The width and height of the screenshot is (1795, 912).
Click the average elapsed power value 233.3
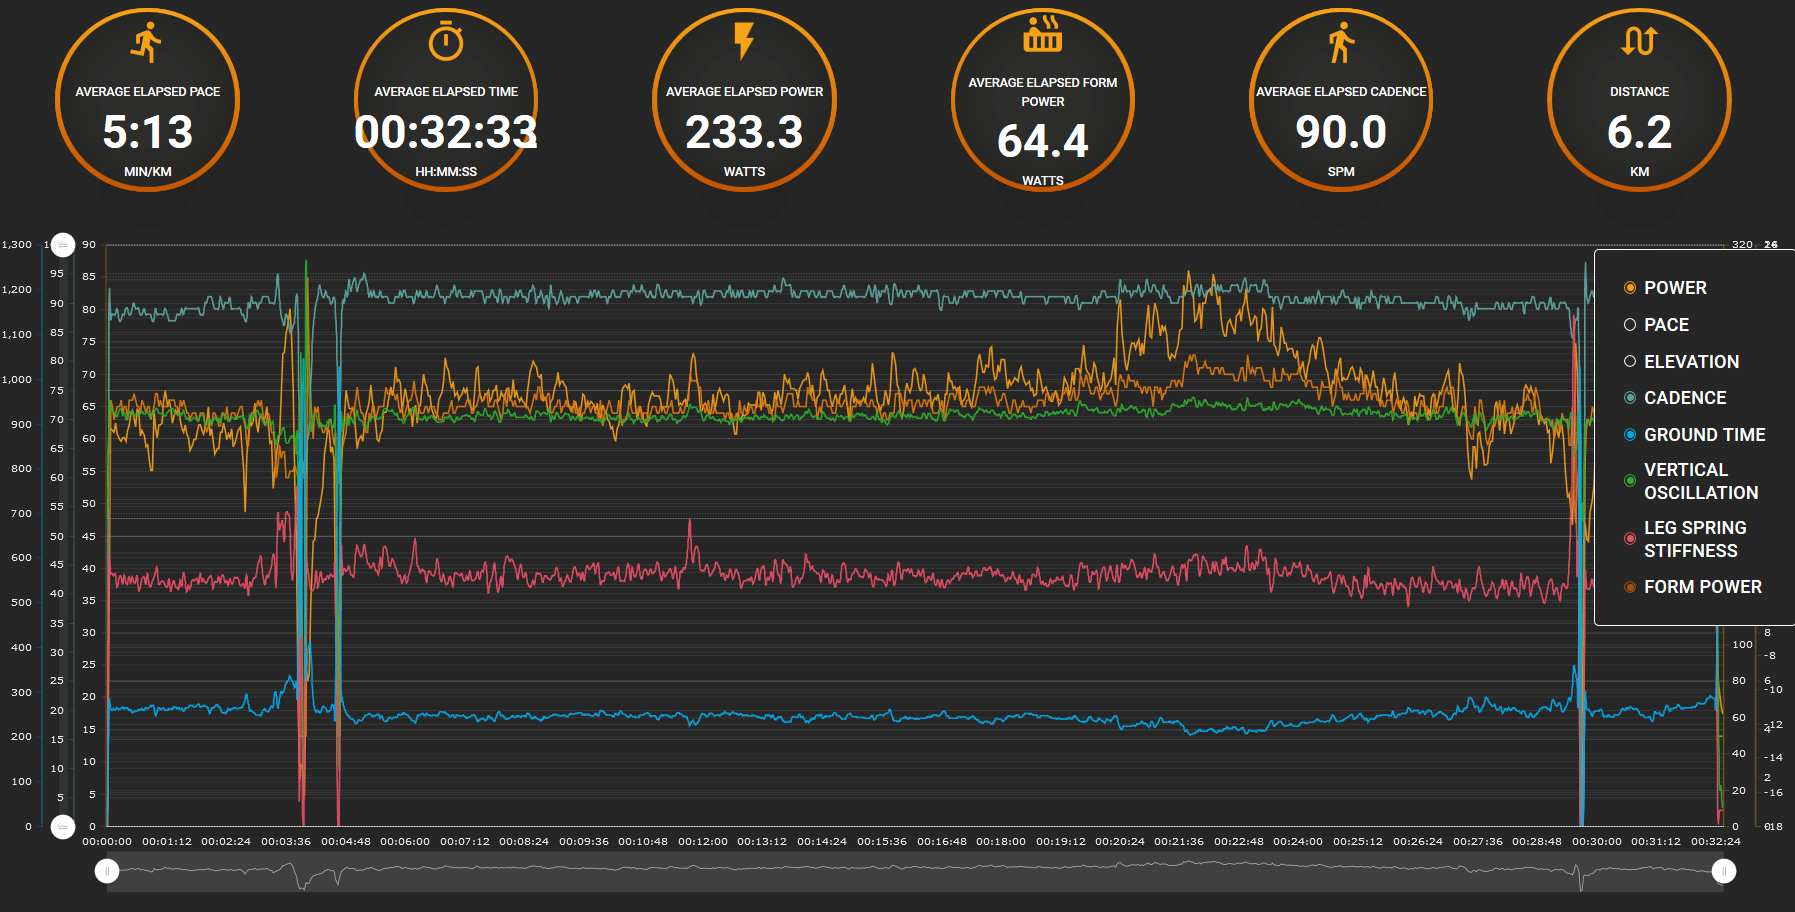pyautogui.click(x=744, y=132)
